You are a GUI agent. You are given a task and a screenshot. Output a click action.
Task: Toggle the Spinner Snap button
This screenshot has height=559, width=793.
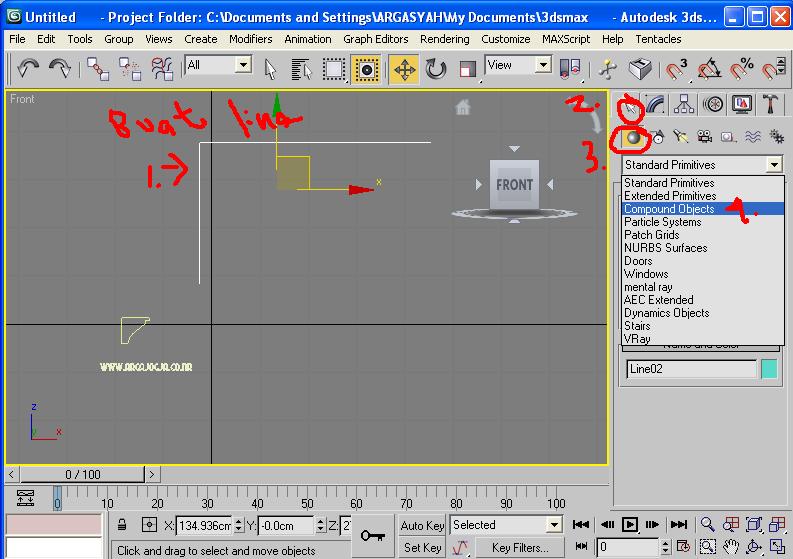point(773,69)
